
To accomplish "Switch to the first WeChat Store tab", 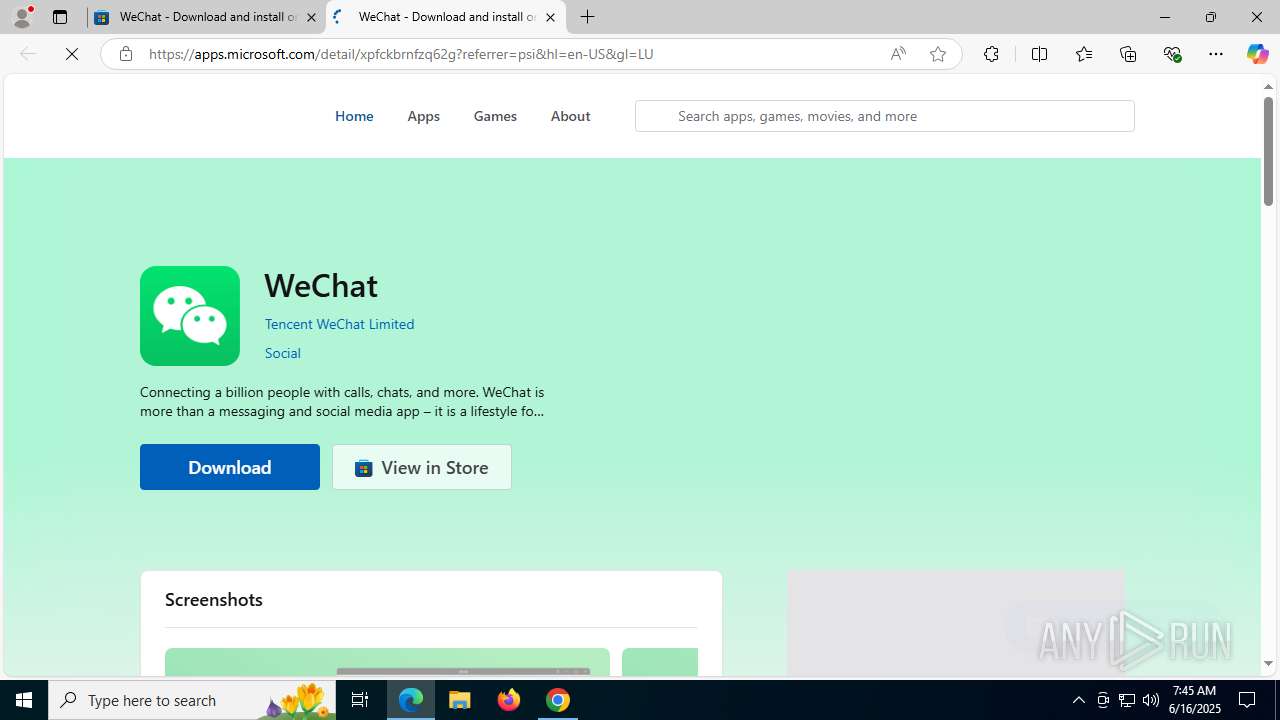I will pyautogui.click(x=206, y=17).
